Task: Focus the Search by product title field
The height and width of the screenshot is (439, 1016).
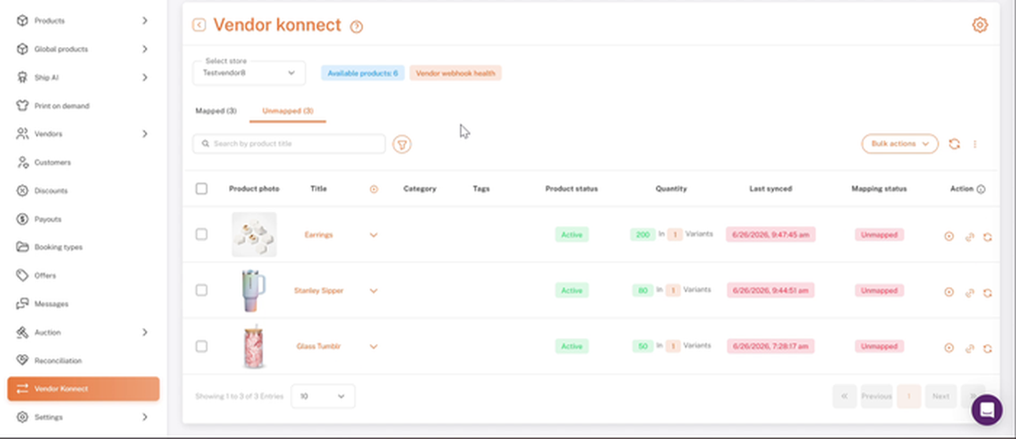Action: tap(289, 144)
